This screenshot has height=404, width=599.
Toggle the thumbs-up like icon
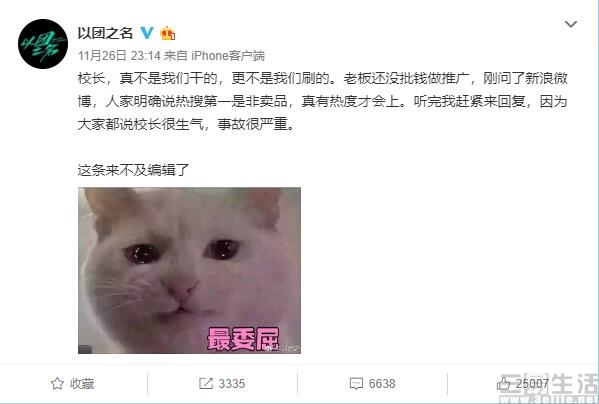[x=503, y=383]
